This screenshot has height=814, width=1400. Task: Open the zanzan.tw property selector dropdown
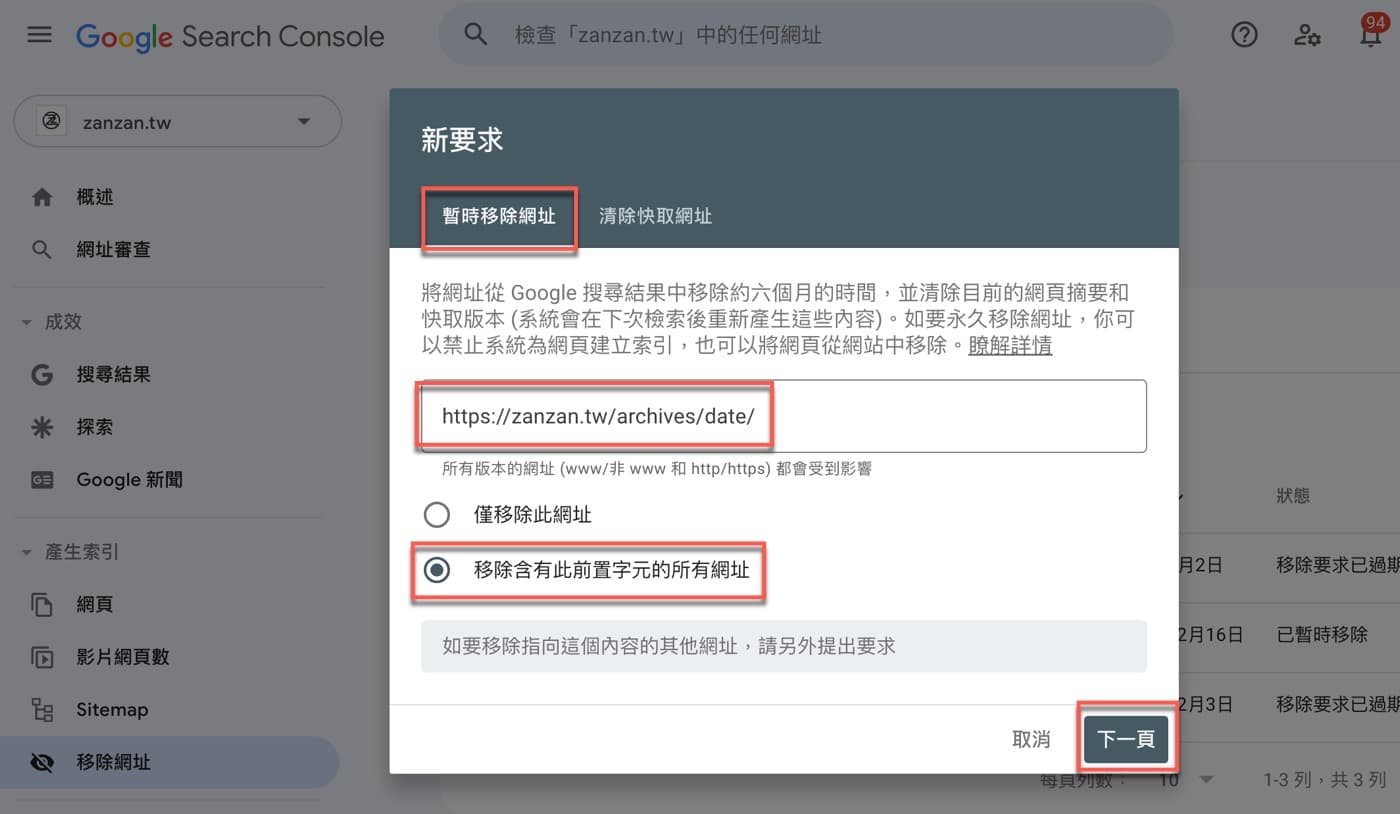coord(177,122)
